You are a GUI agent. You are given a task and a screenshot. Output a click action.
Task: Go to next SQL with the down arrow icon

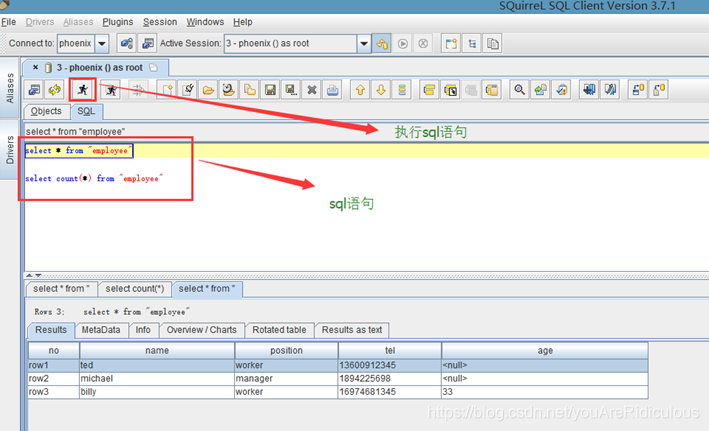coord(381,90)
